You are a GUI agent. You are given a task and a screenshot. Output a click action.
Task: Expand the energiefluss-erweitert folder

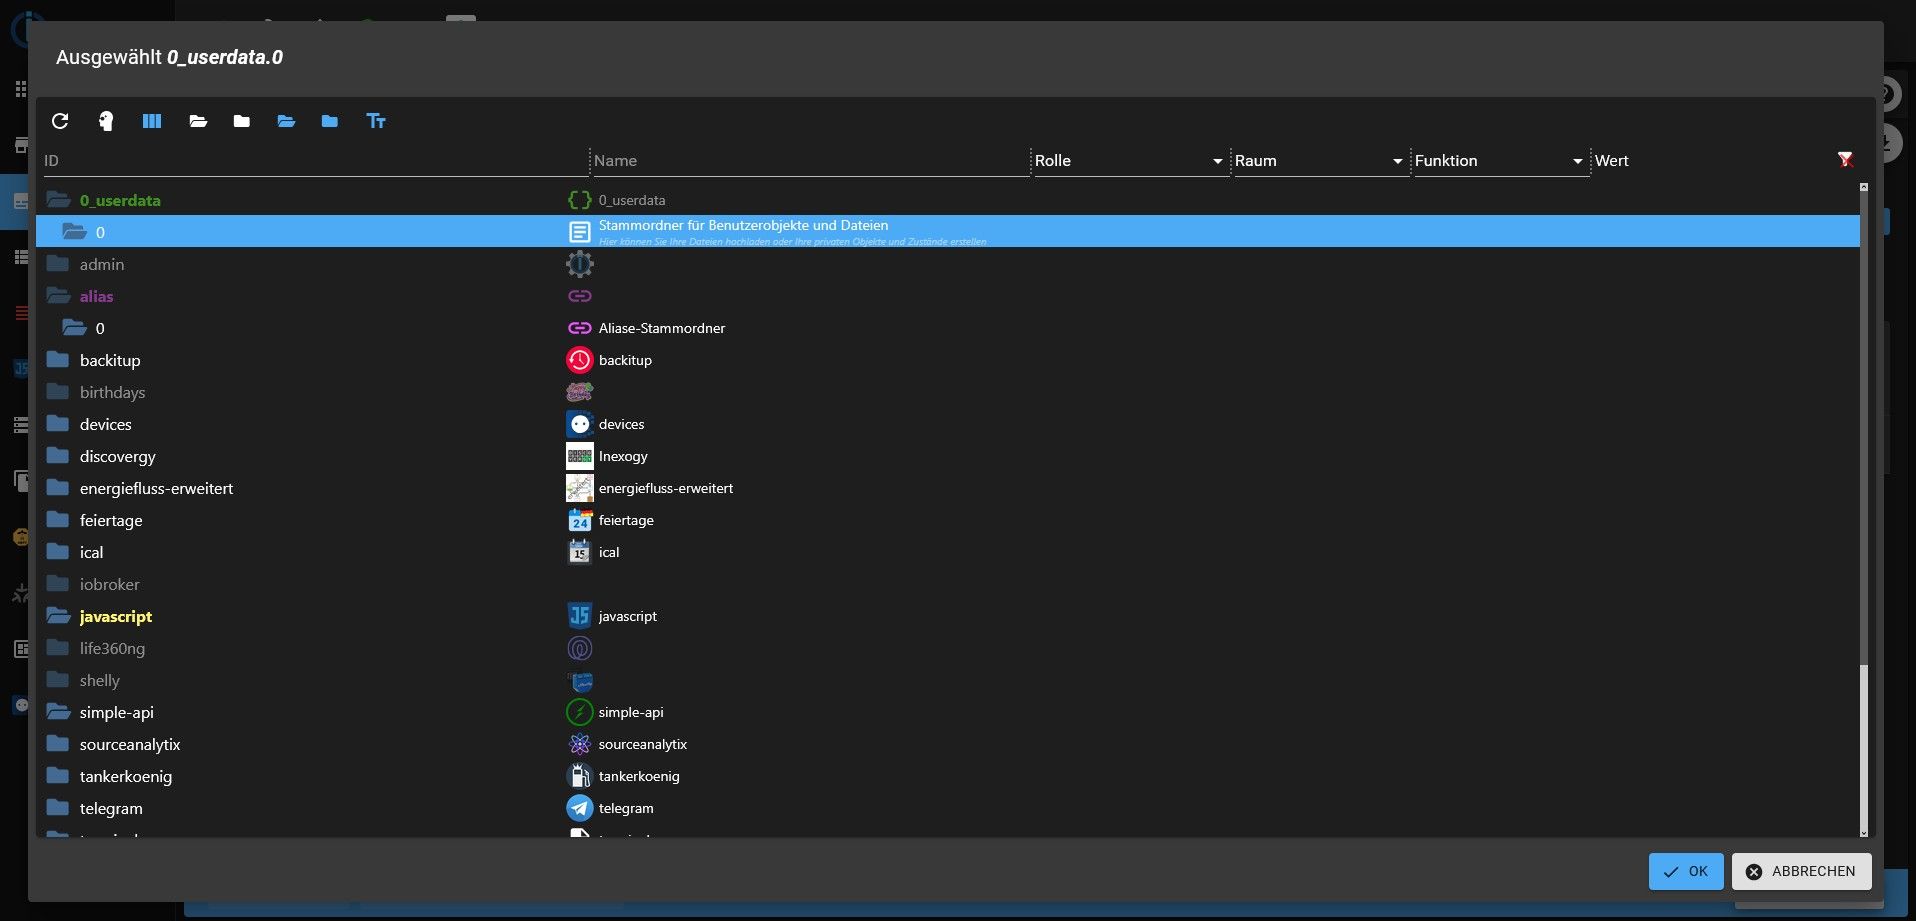58,488
